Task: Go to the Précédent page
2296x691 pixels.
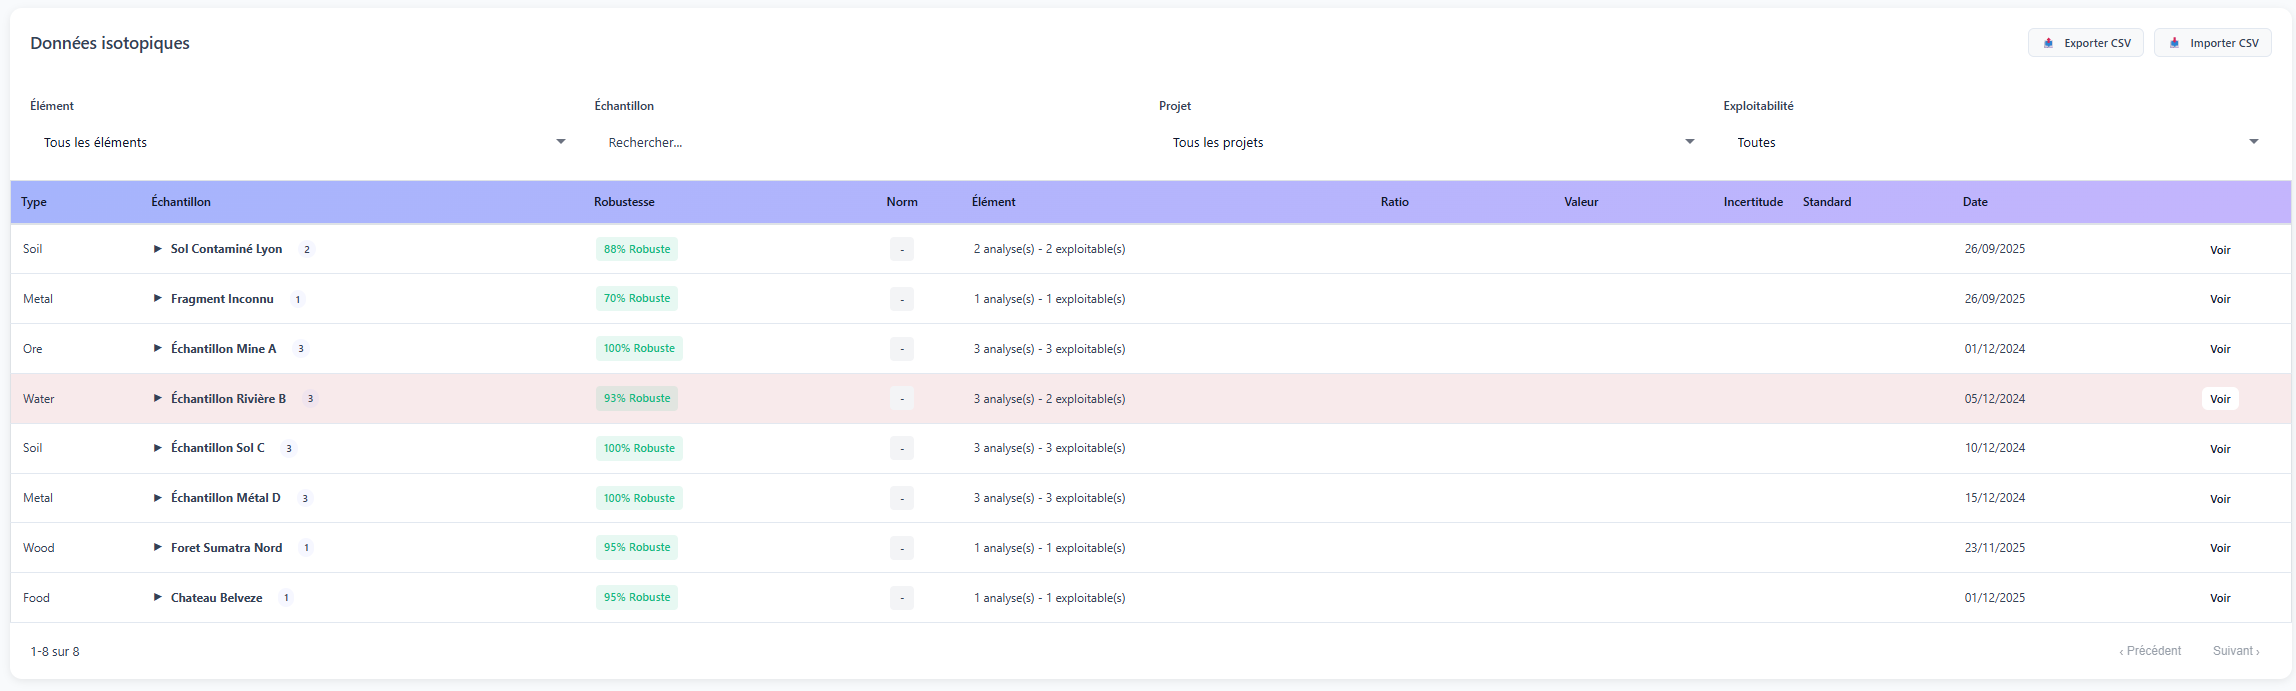Action: click(x=2150, y=651)
